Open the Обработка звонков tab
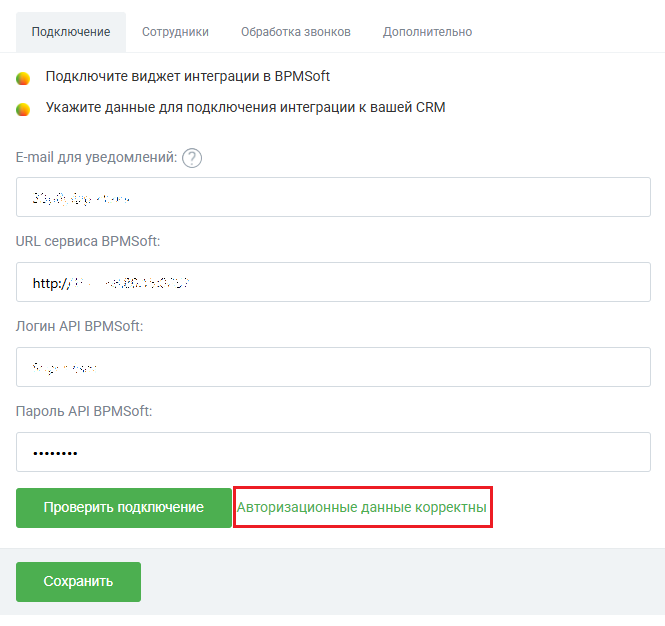Screen dimensions: 665x626 (x=296, y=32)
